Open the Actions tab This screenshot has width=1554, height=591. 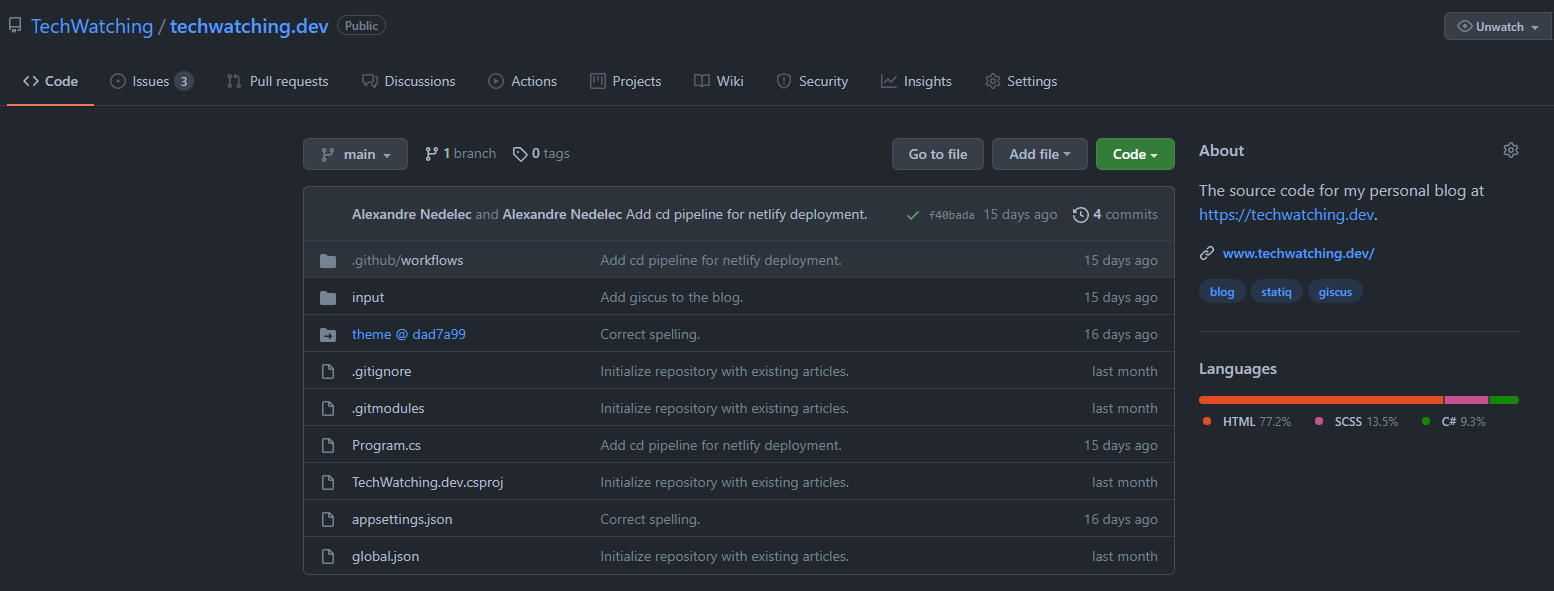click(x=522, y=81)
